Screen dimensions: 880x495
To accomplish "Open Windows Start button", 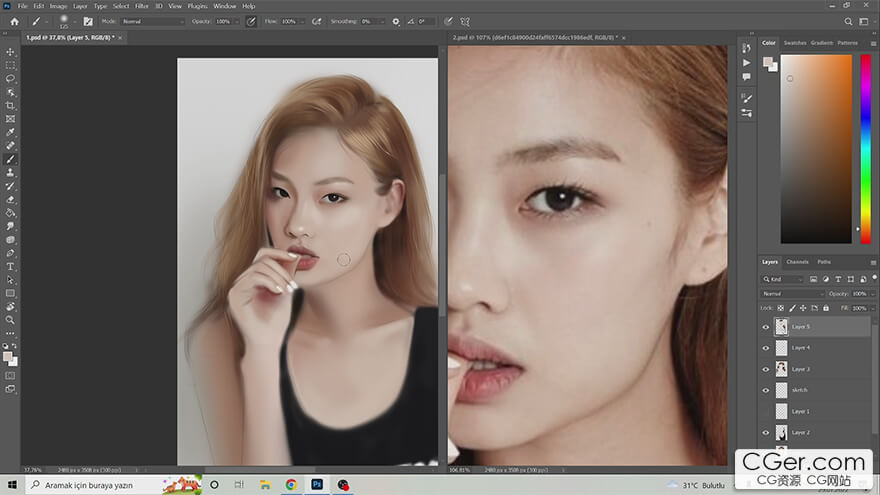I will (x=12, y=485).
